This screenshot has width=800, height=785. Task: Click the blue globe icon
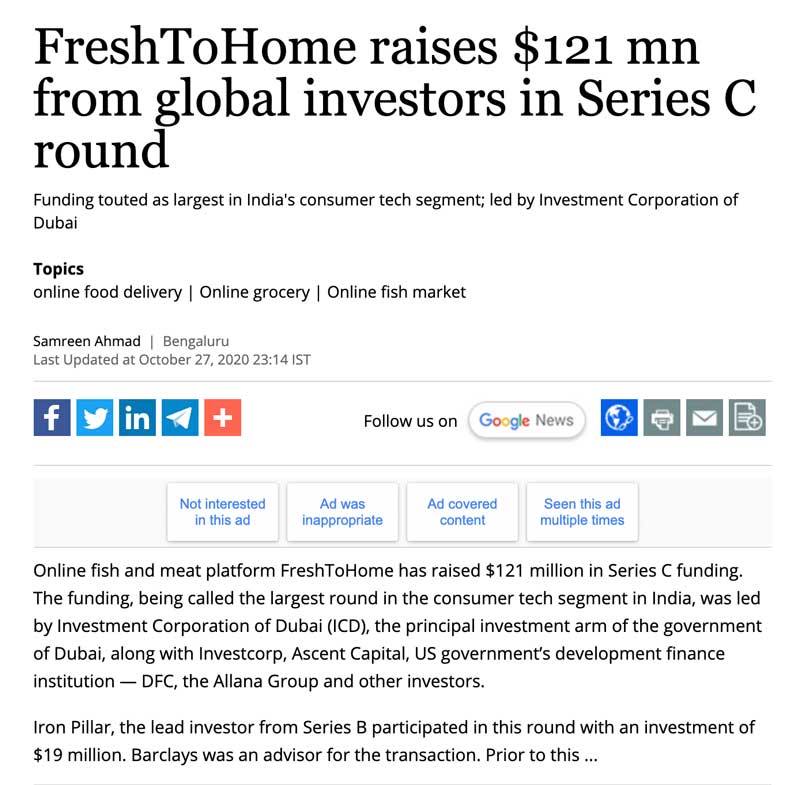click(619, 417)
